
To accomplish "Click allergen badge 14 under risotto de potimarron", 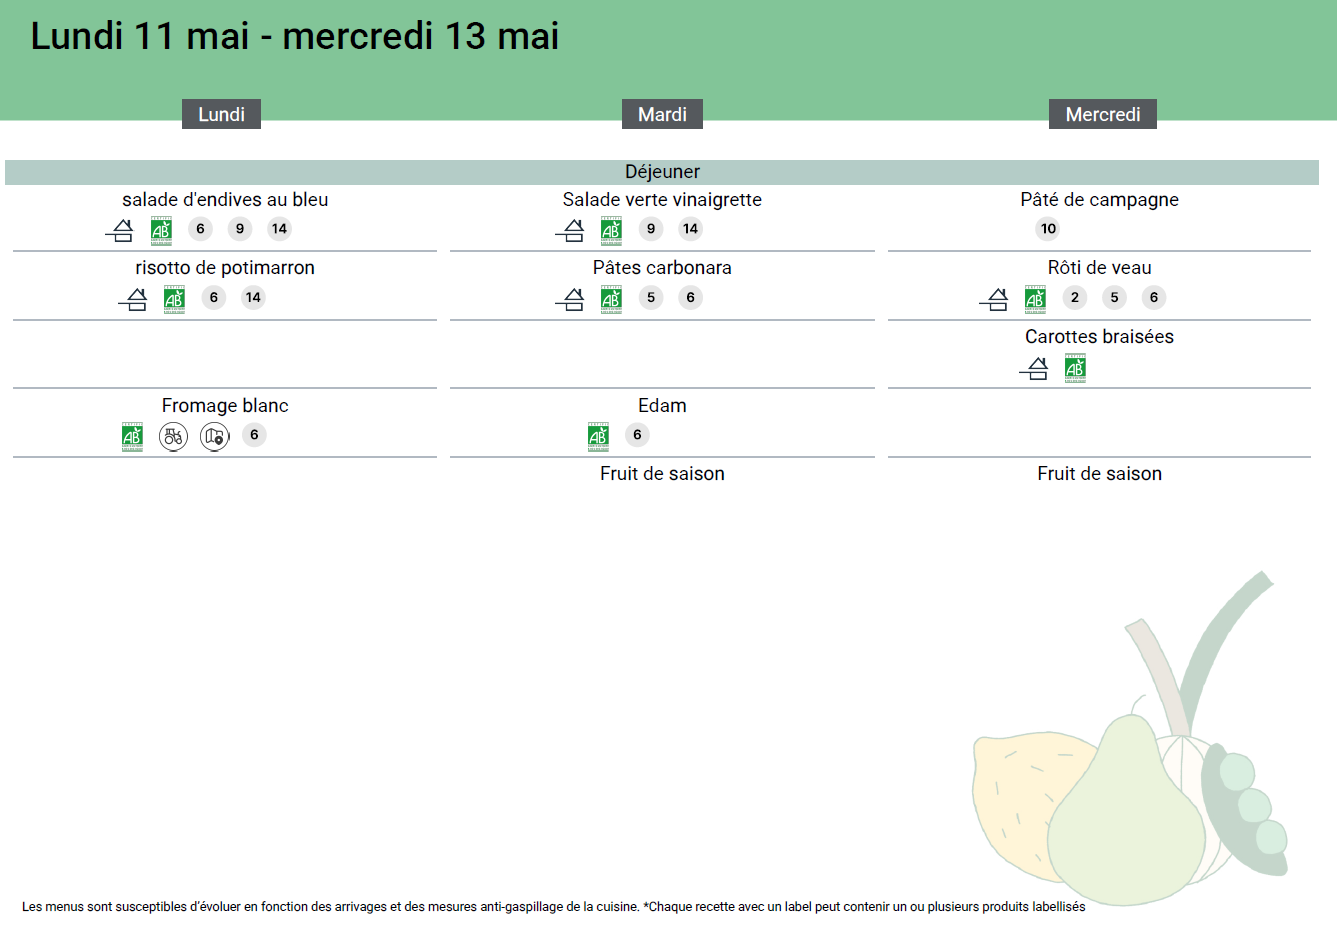I will (253, 297).
